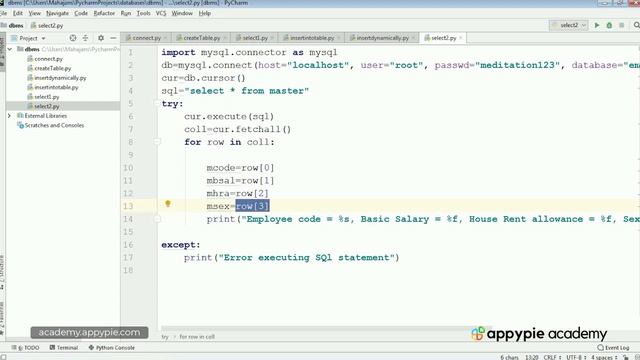Close the select1.py editor tab

coord(272,38)
